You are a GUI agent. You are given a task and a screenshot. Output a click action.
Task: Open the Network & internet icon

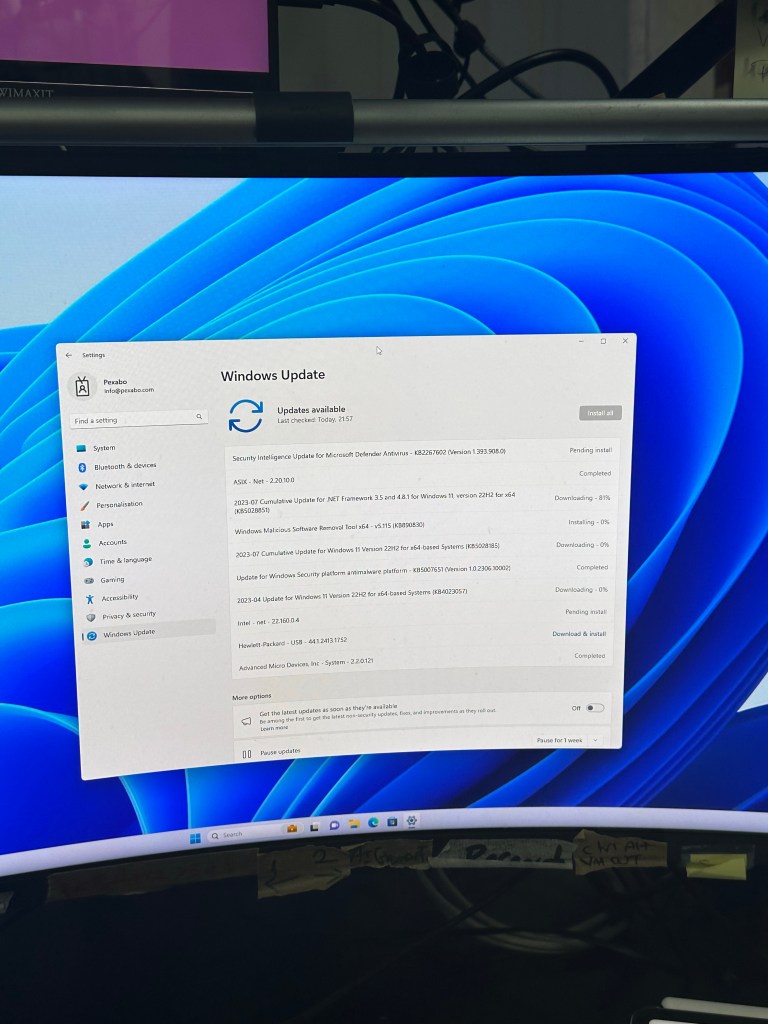83,487
